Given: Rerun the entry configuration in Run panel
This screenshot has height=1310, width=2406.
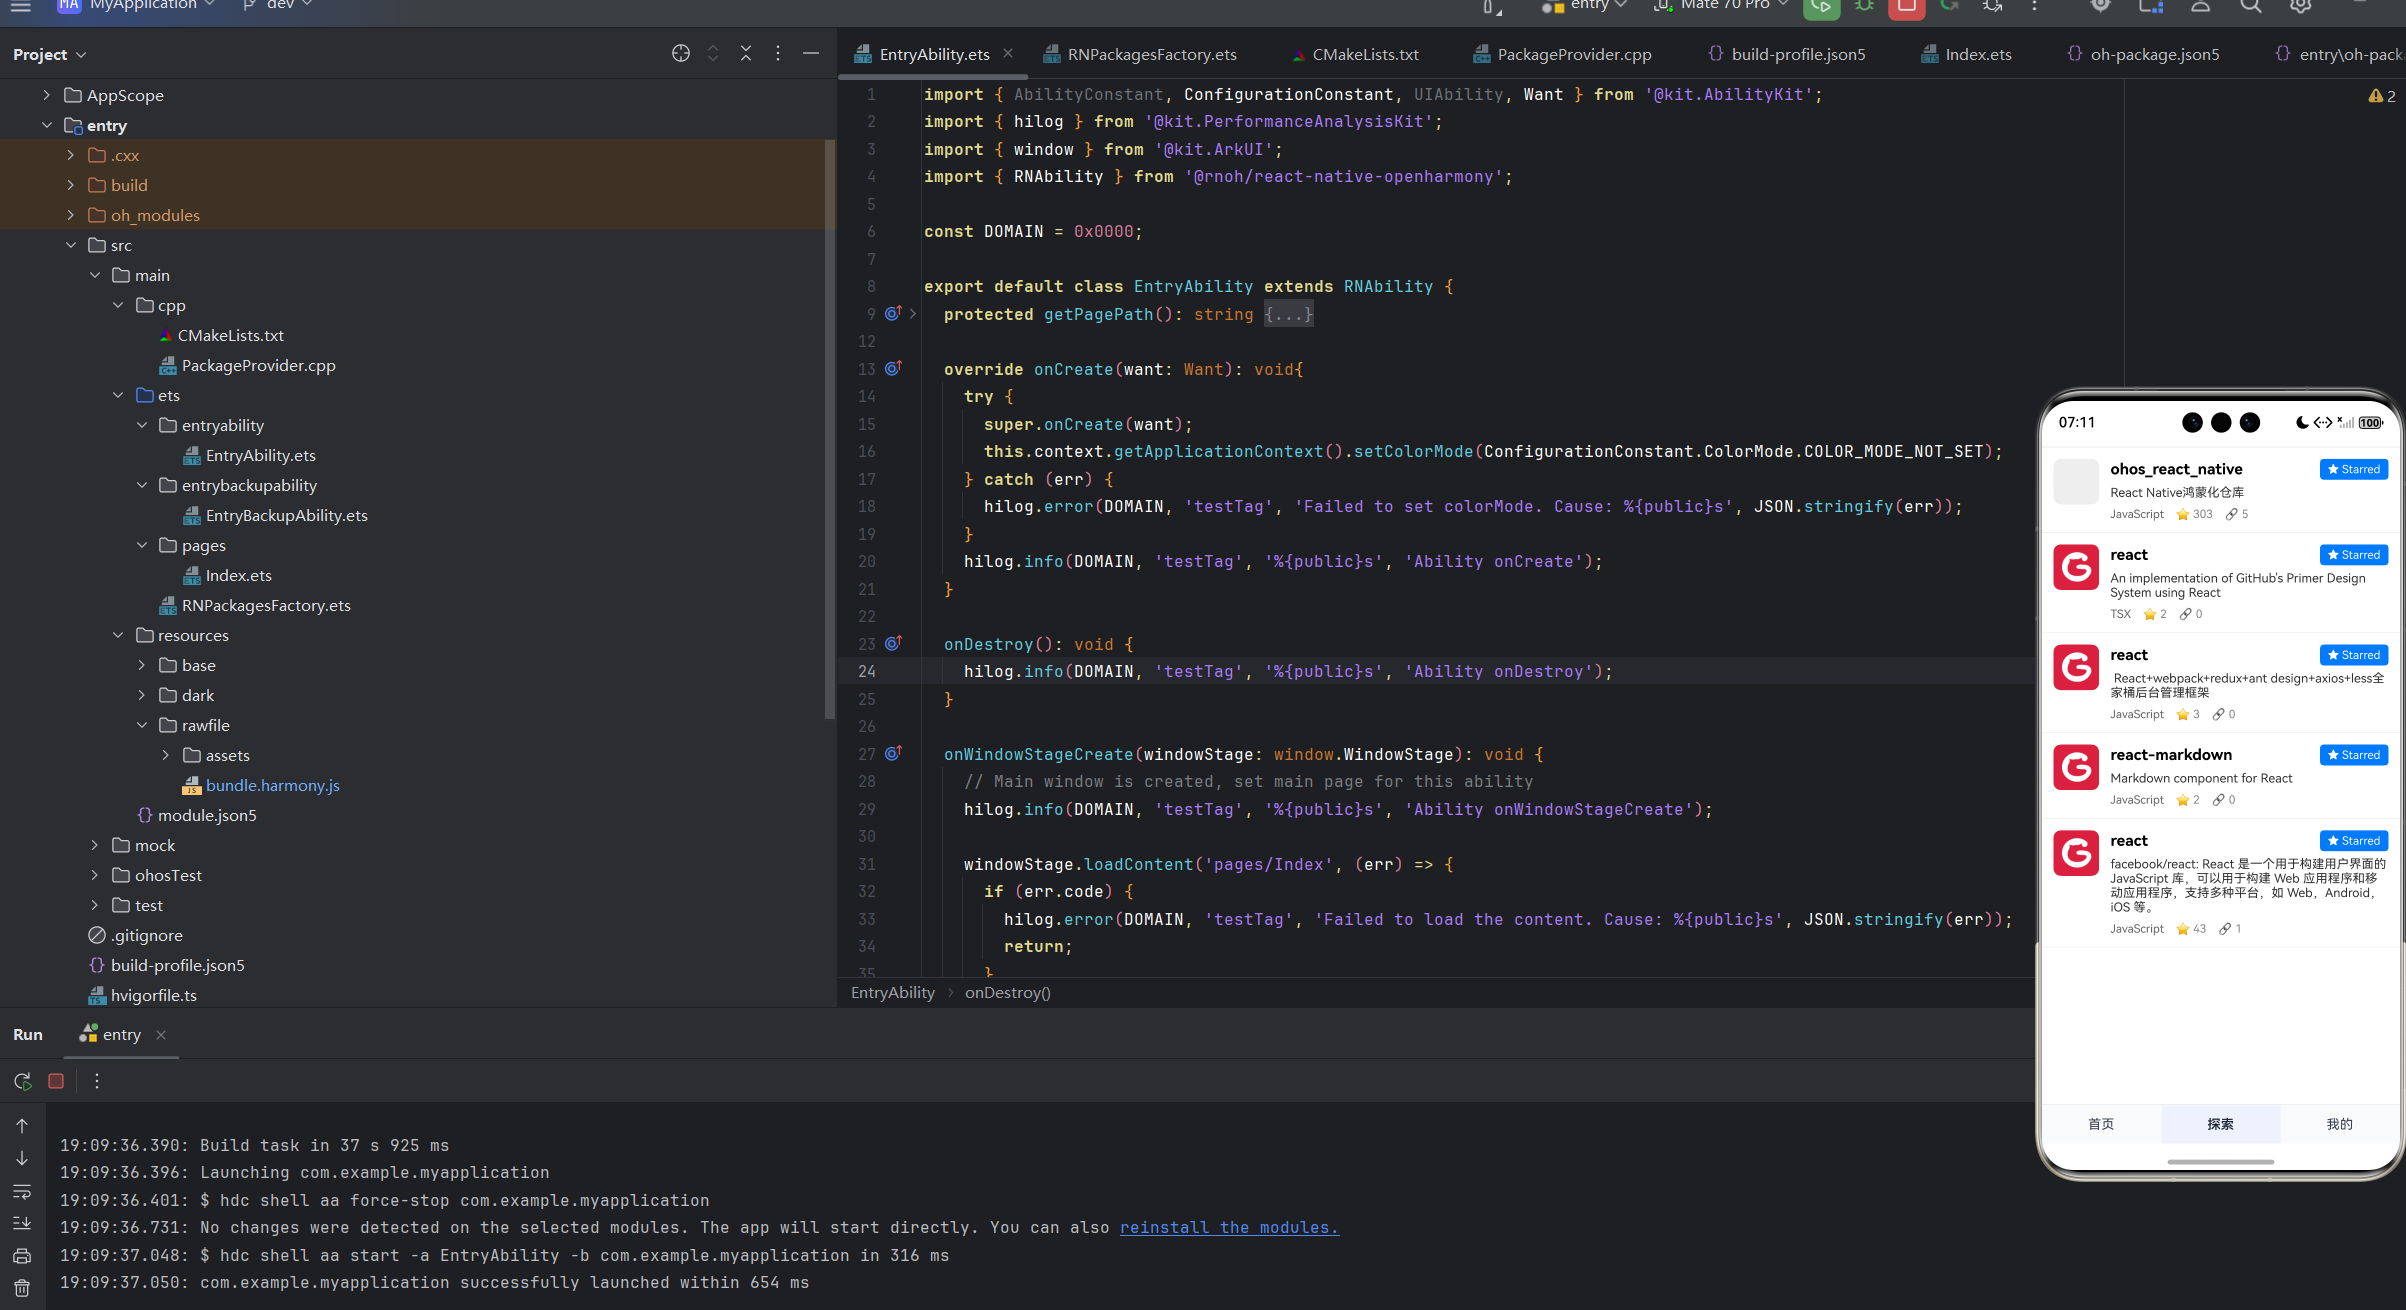Looking at the screenshot, I should 22,1081.
